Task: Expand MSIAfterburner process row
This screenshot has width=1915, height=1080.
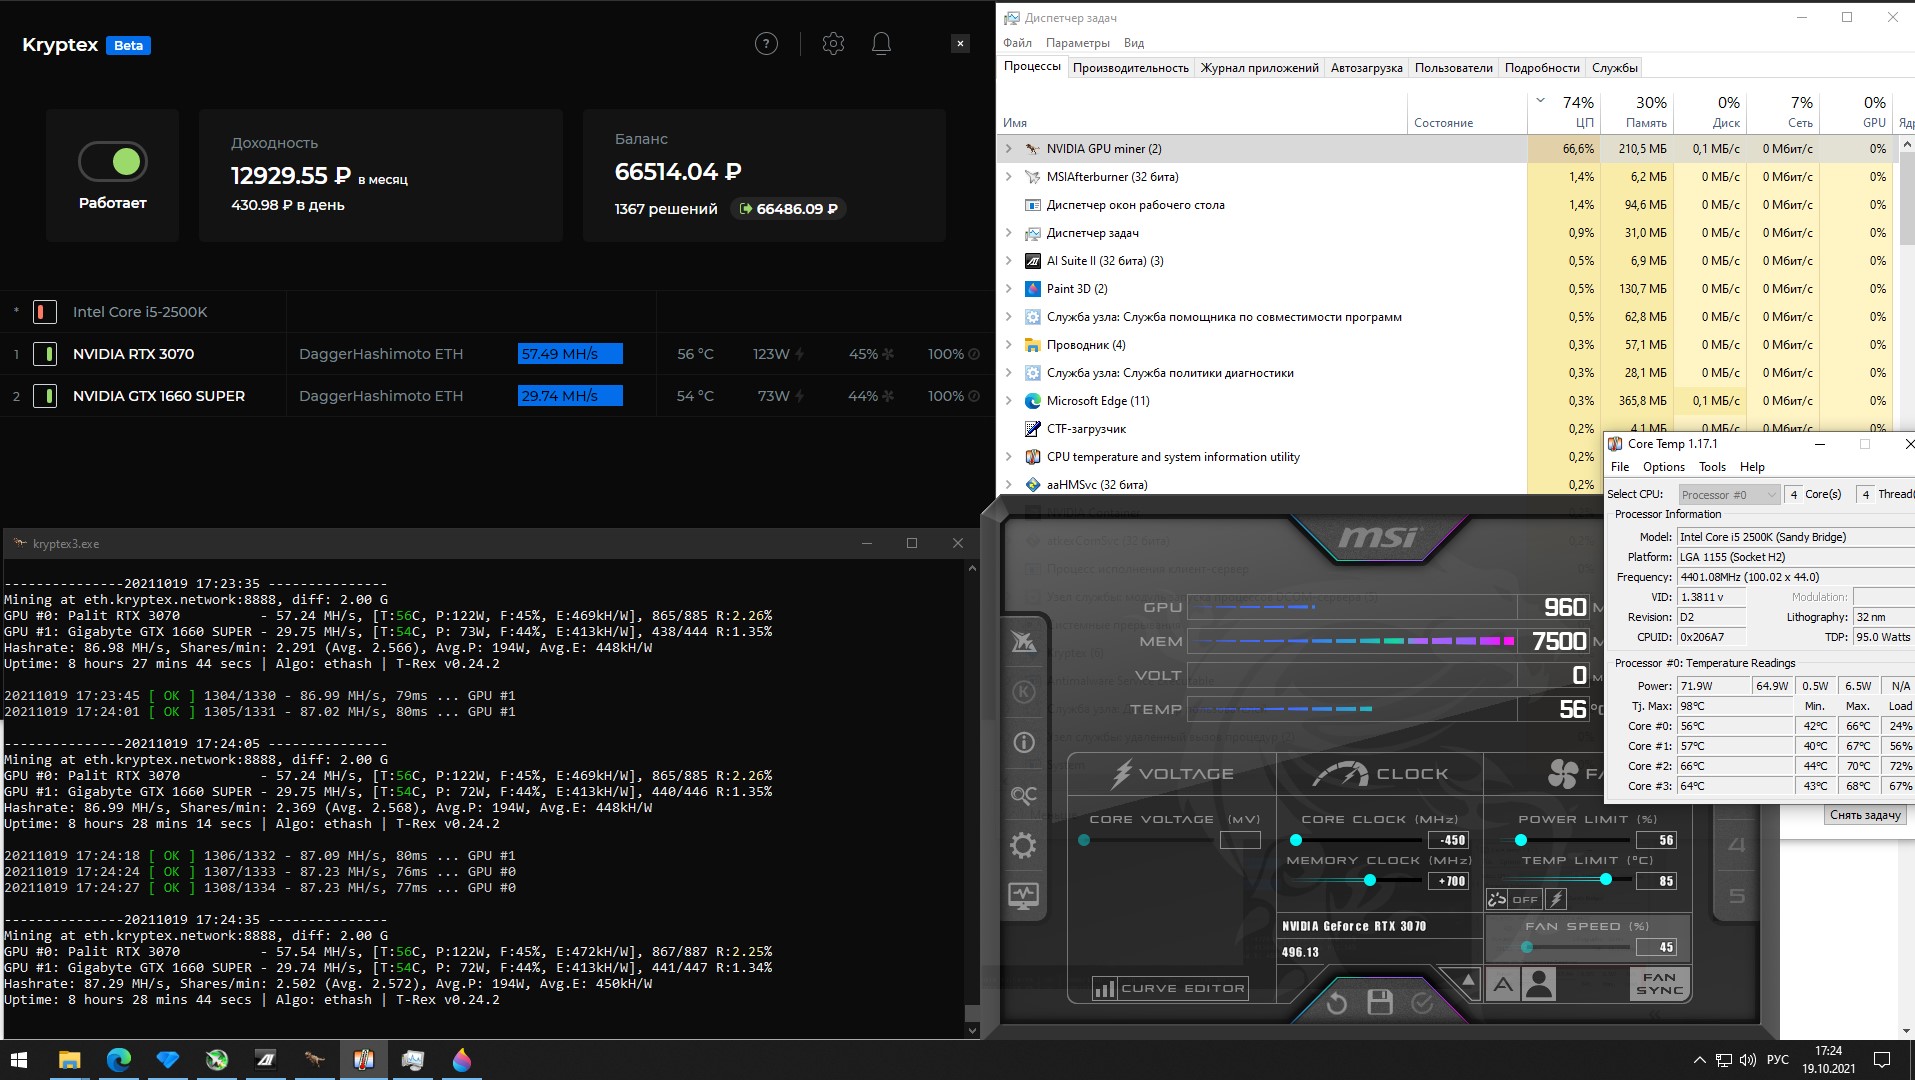Action: pyautogui.click(x=1008, y=177)
